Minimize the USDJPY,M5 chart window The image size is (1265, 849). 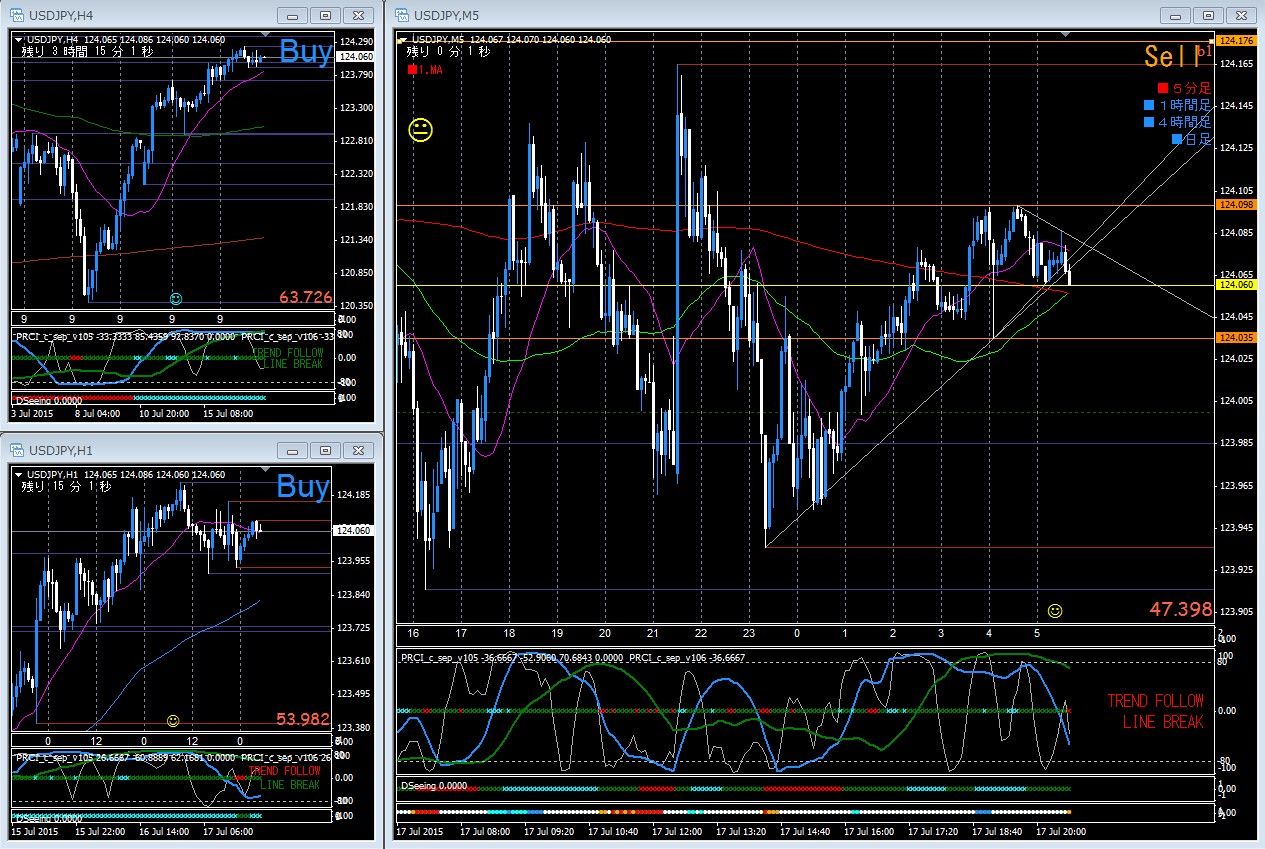tap(1177, 15)
